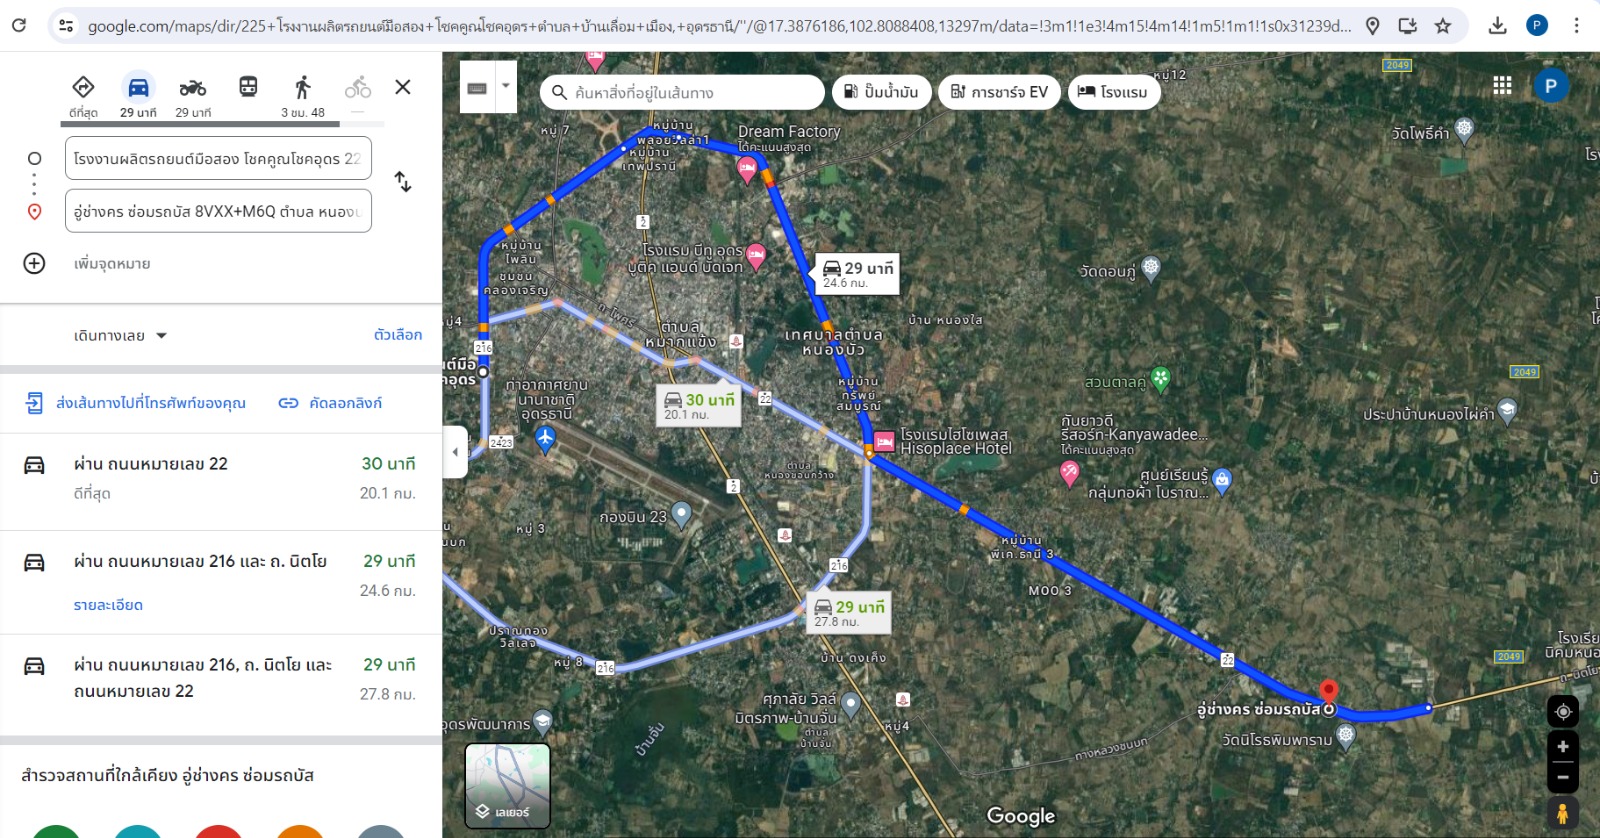Click the 30 นาที 20.1 กม. route label
1600x838 pixels.
click(x=699, y=405)
